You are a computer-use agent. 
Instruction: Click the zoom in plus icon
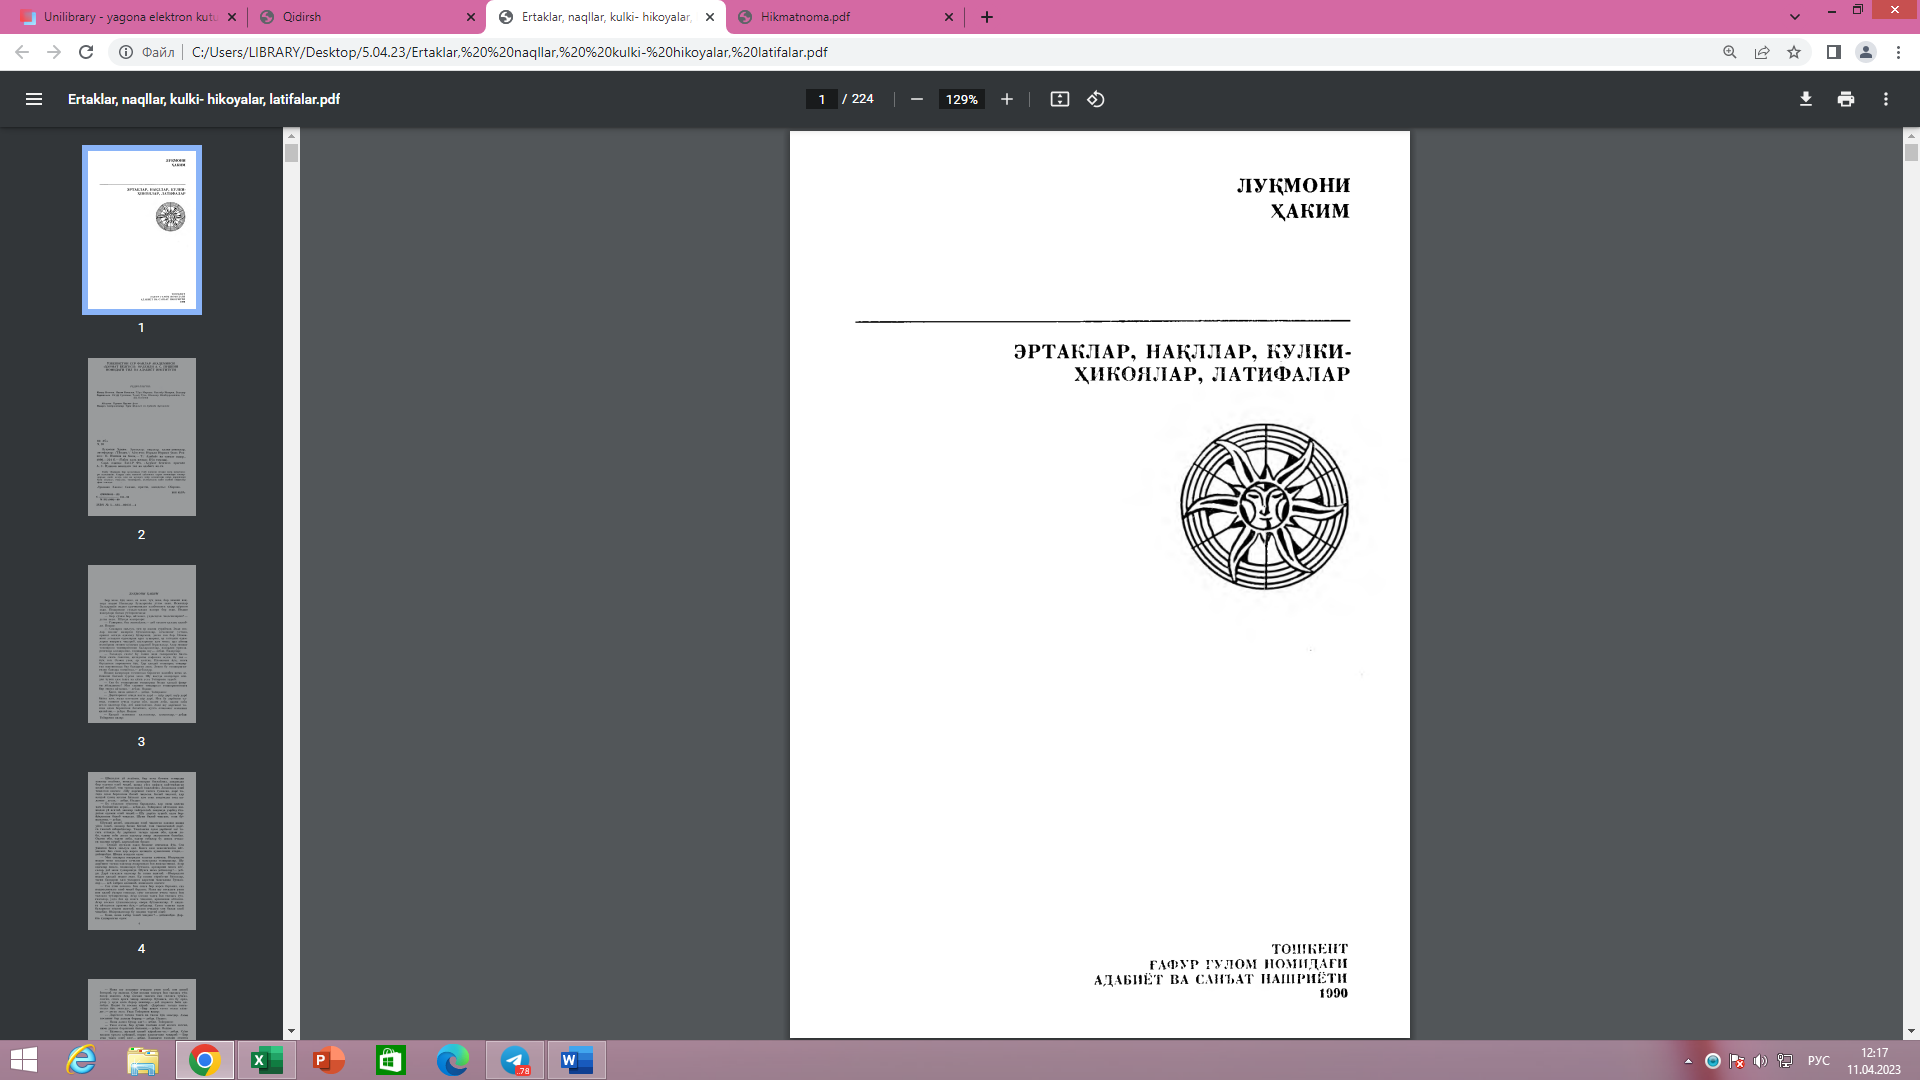coord(1007,99)
